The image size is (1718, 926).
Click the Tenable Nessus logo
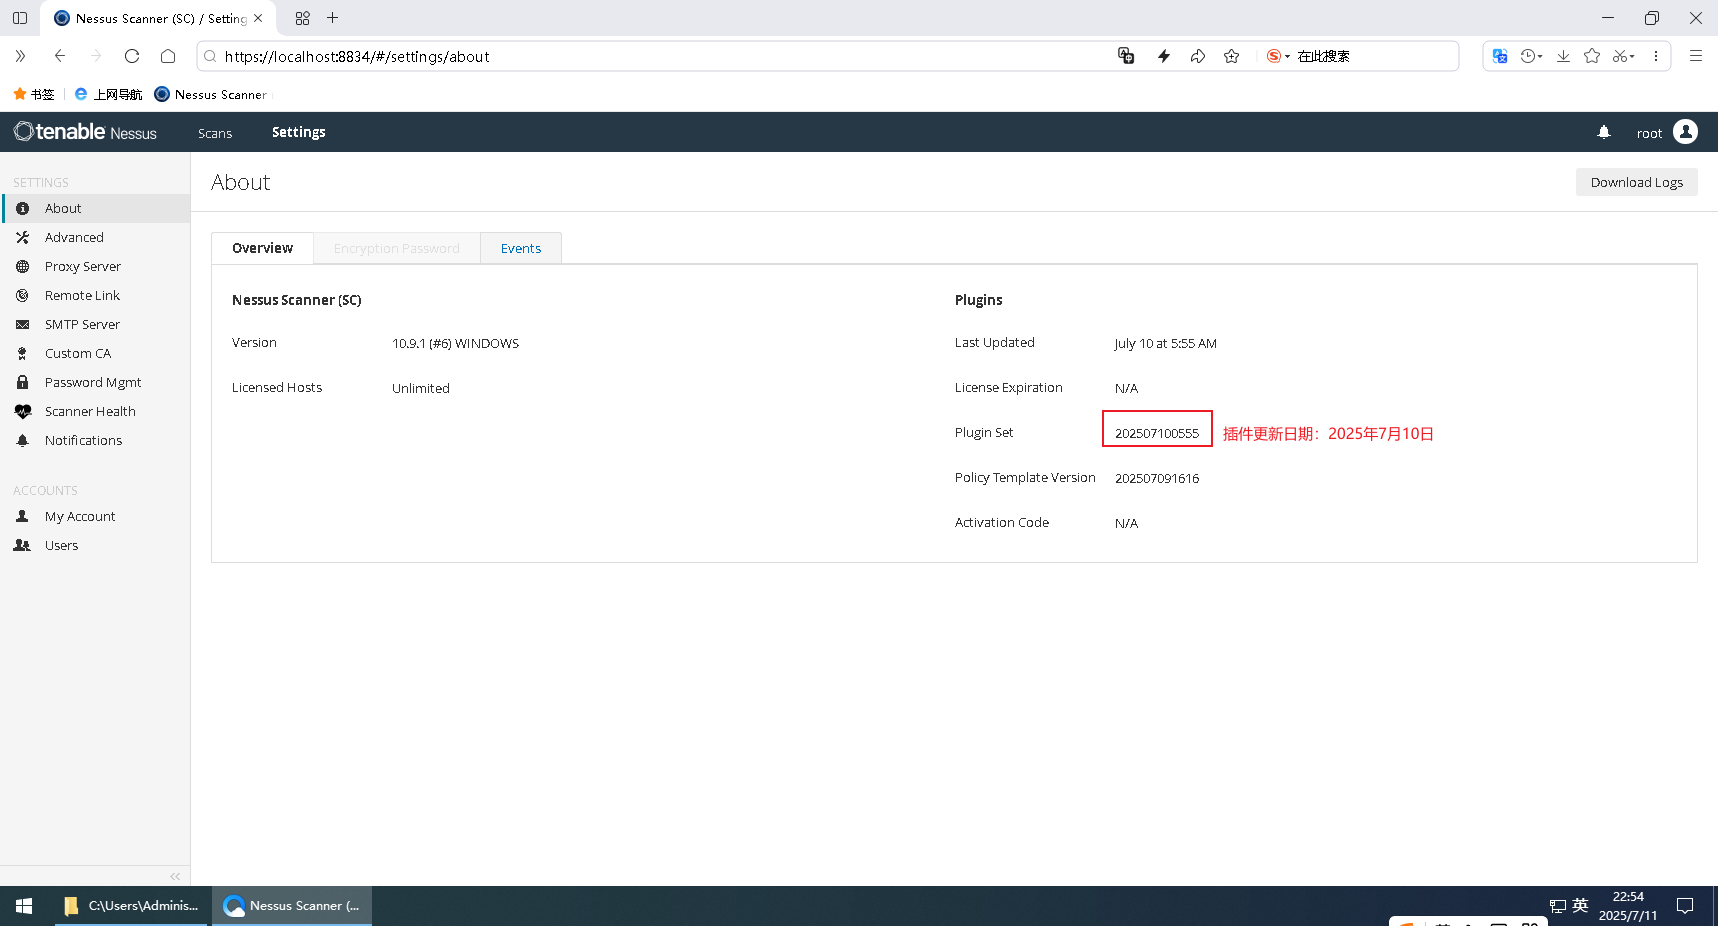(85, 132)
